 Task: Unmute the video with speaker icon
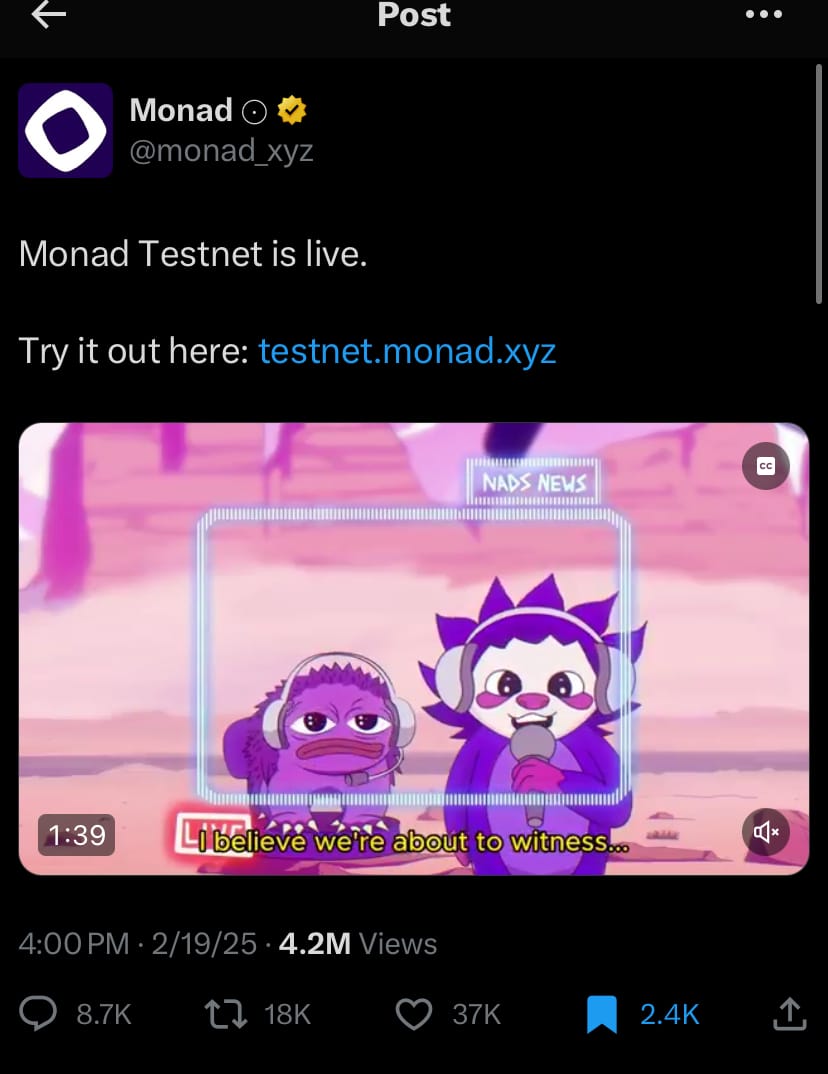point(766,832)
